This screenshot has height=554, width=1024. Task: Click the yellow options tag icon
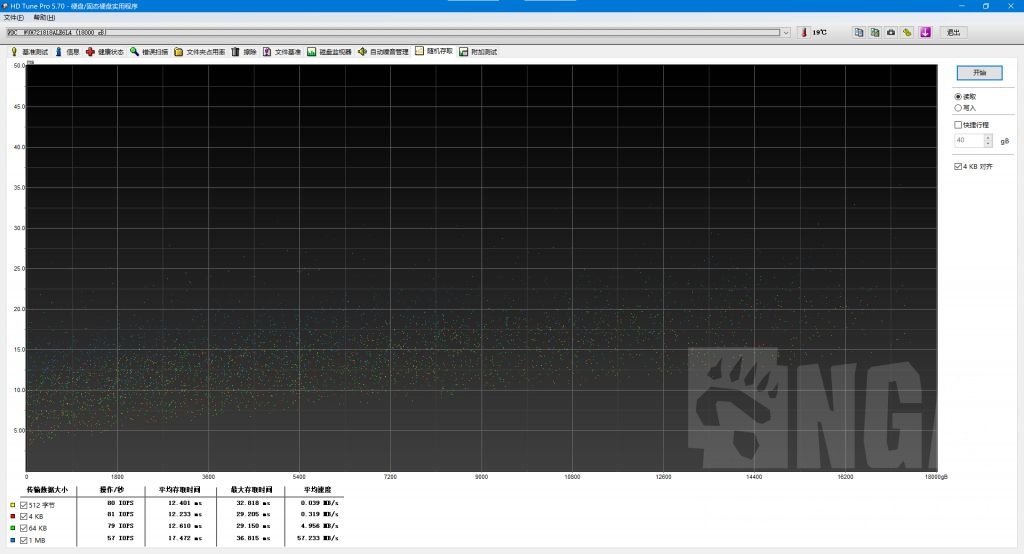[x=907, y=32]
